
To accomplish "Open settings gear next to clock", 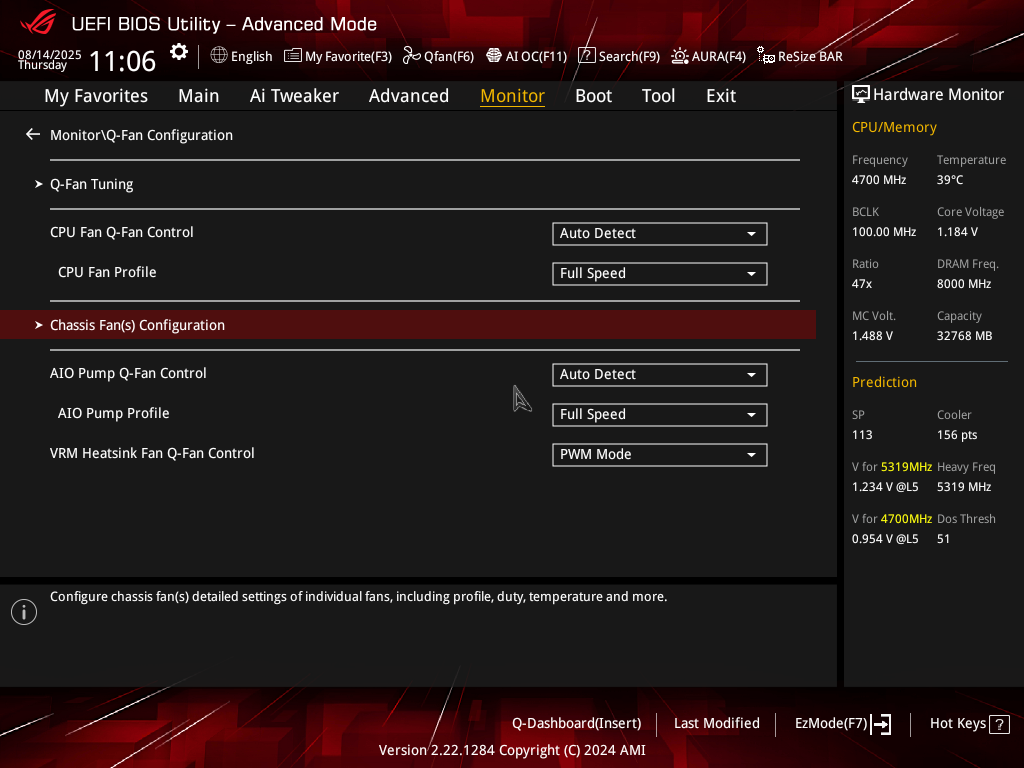I will pos(178,52).
